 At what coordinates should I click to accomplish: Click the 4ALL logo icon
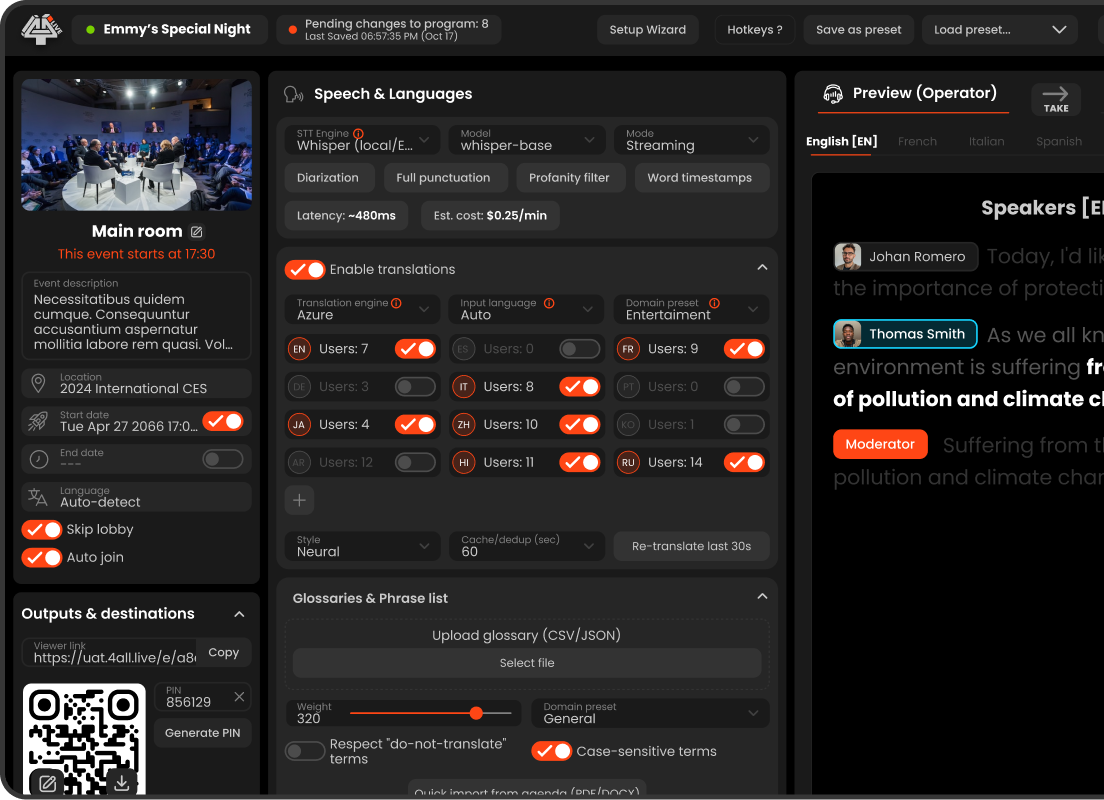(41, 29)
